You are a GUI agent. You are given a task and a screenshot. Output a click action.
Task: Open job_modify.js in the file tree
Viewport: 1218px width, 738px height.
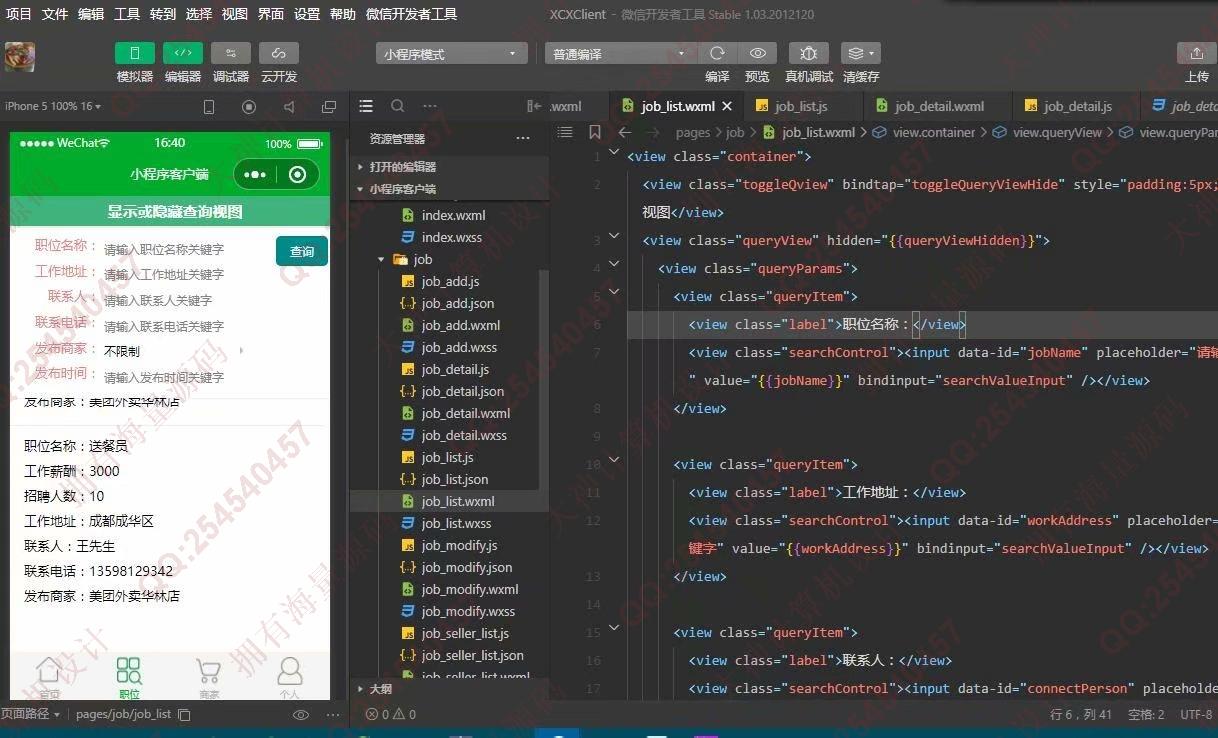click(x=459, y=545)
